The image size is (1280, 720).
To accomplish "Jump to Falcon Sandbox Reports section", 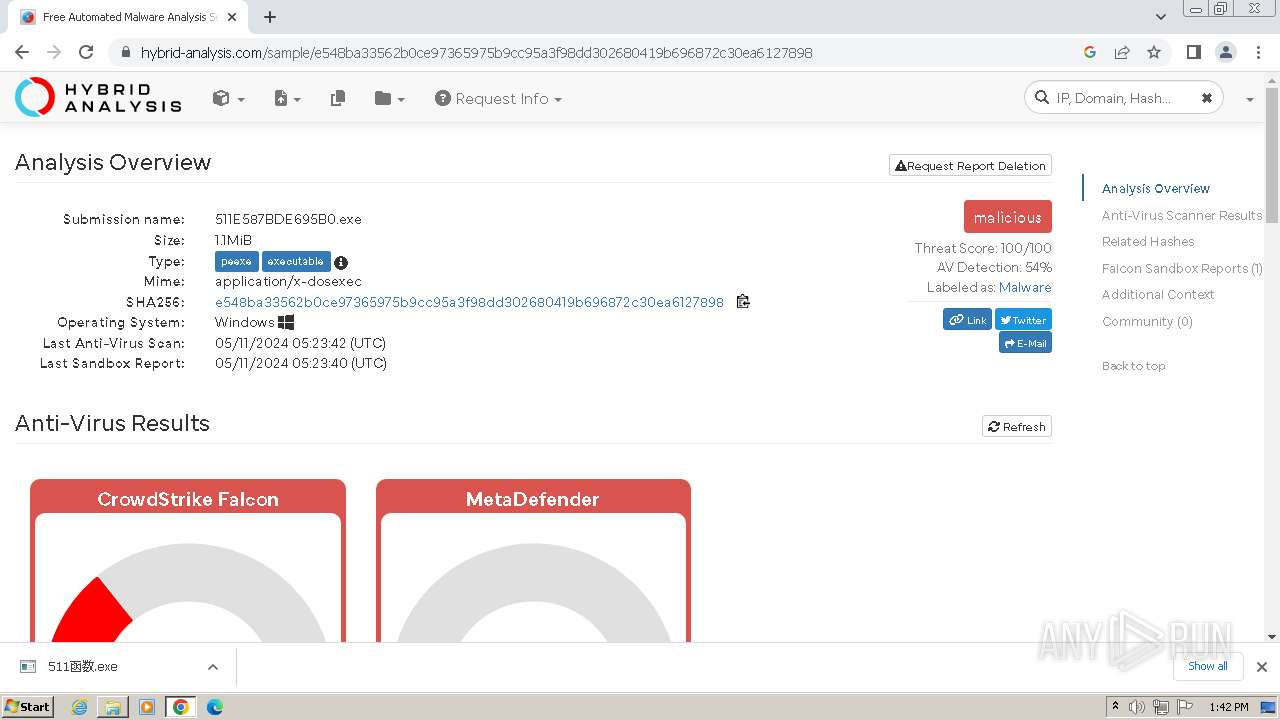I will 1182,268.
